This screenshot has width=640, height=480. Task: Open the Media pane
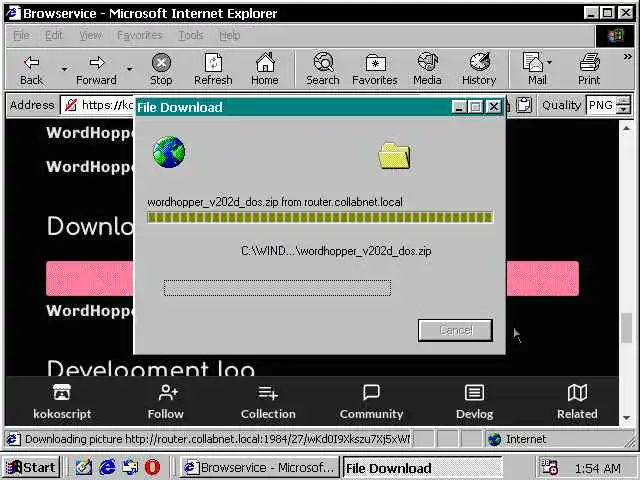click(427, 69)
